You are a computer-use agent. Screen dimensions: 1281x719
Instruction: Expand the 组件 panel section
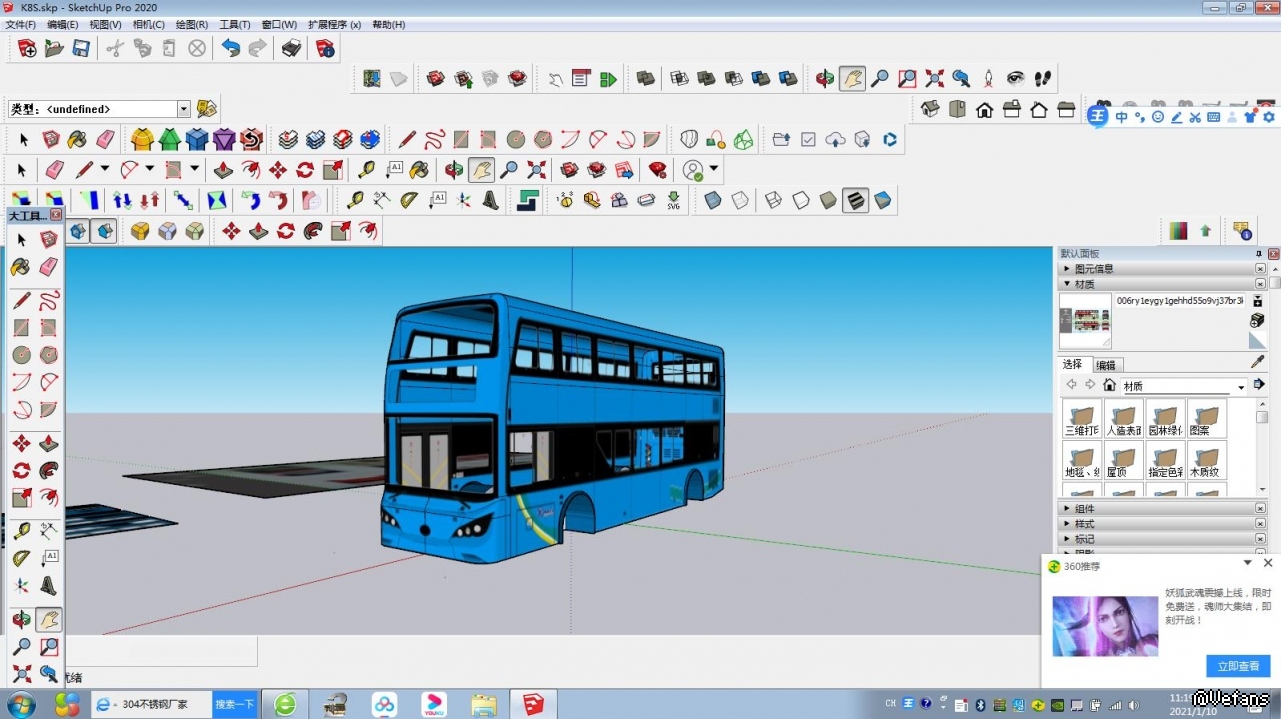coord(1085,509)
